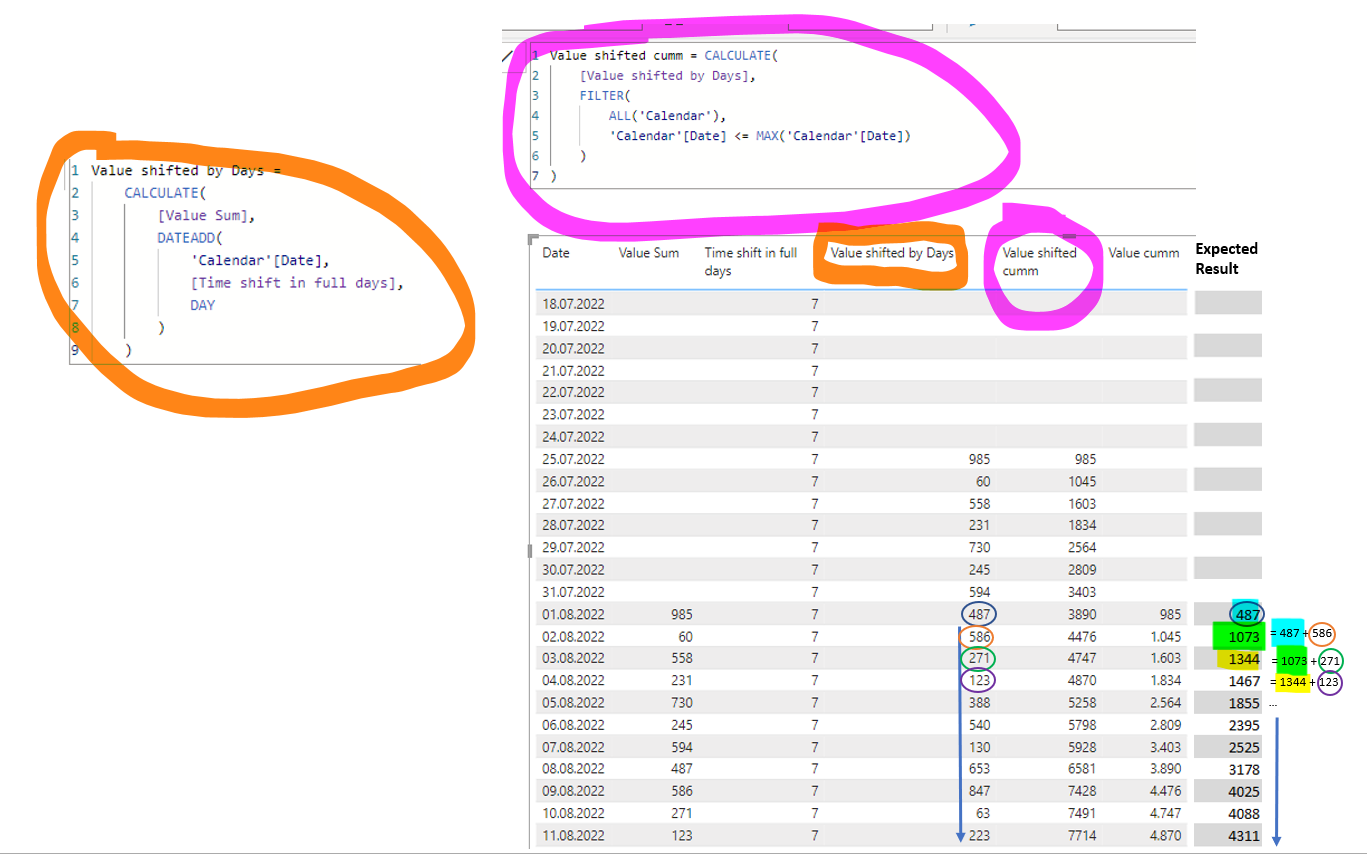The height and width of the screenshot is (855, 1367).
Task: Click the 25.07.2022 date cell
Action: pos(574,459)
